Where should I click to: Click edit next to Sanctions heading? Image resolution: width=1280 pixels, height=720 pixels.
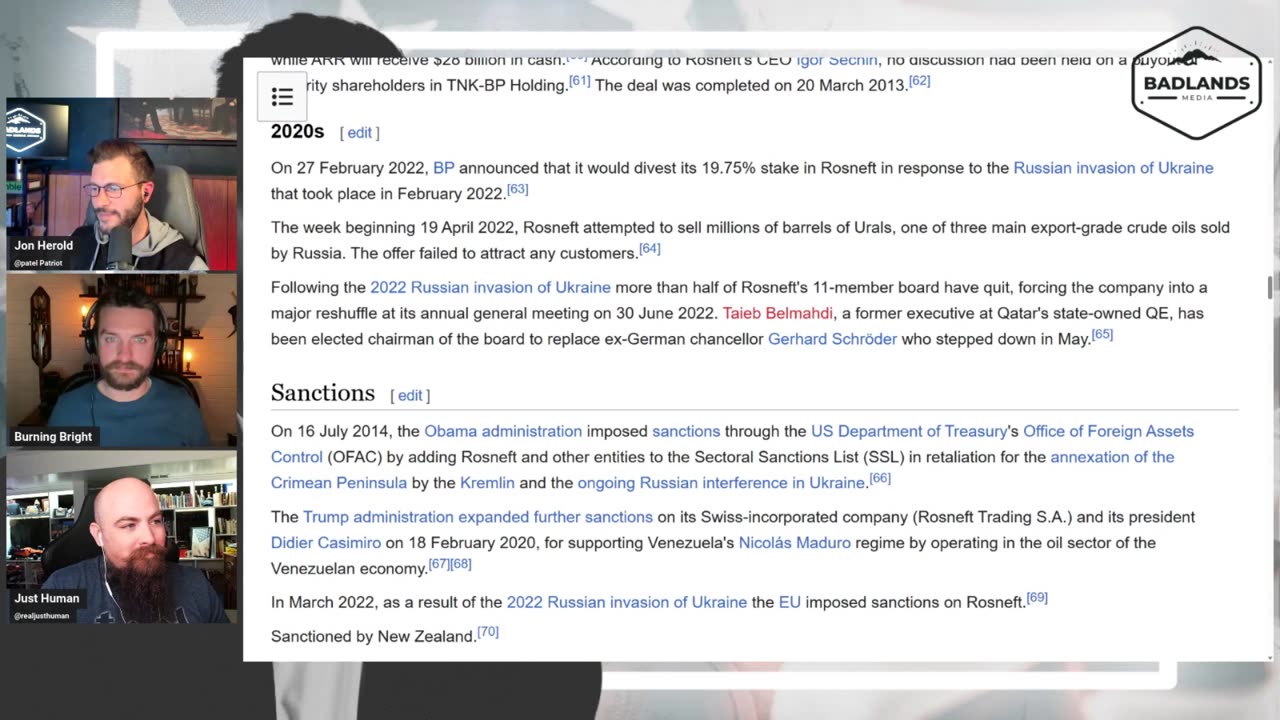point(410,396)
